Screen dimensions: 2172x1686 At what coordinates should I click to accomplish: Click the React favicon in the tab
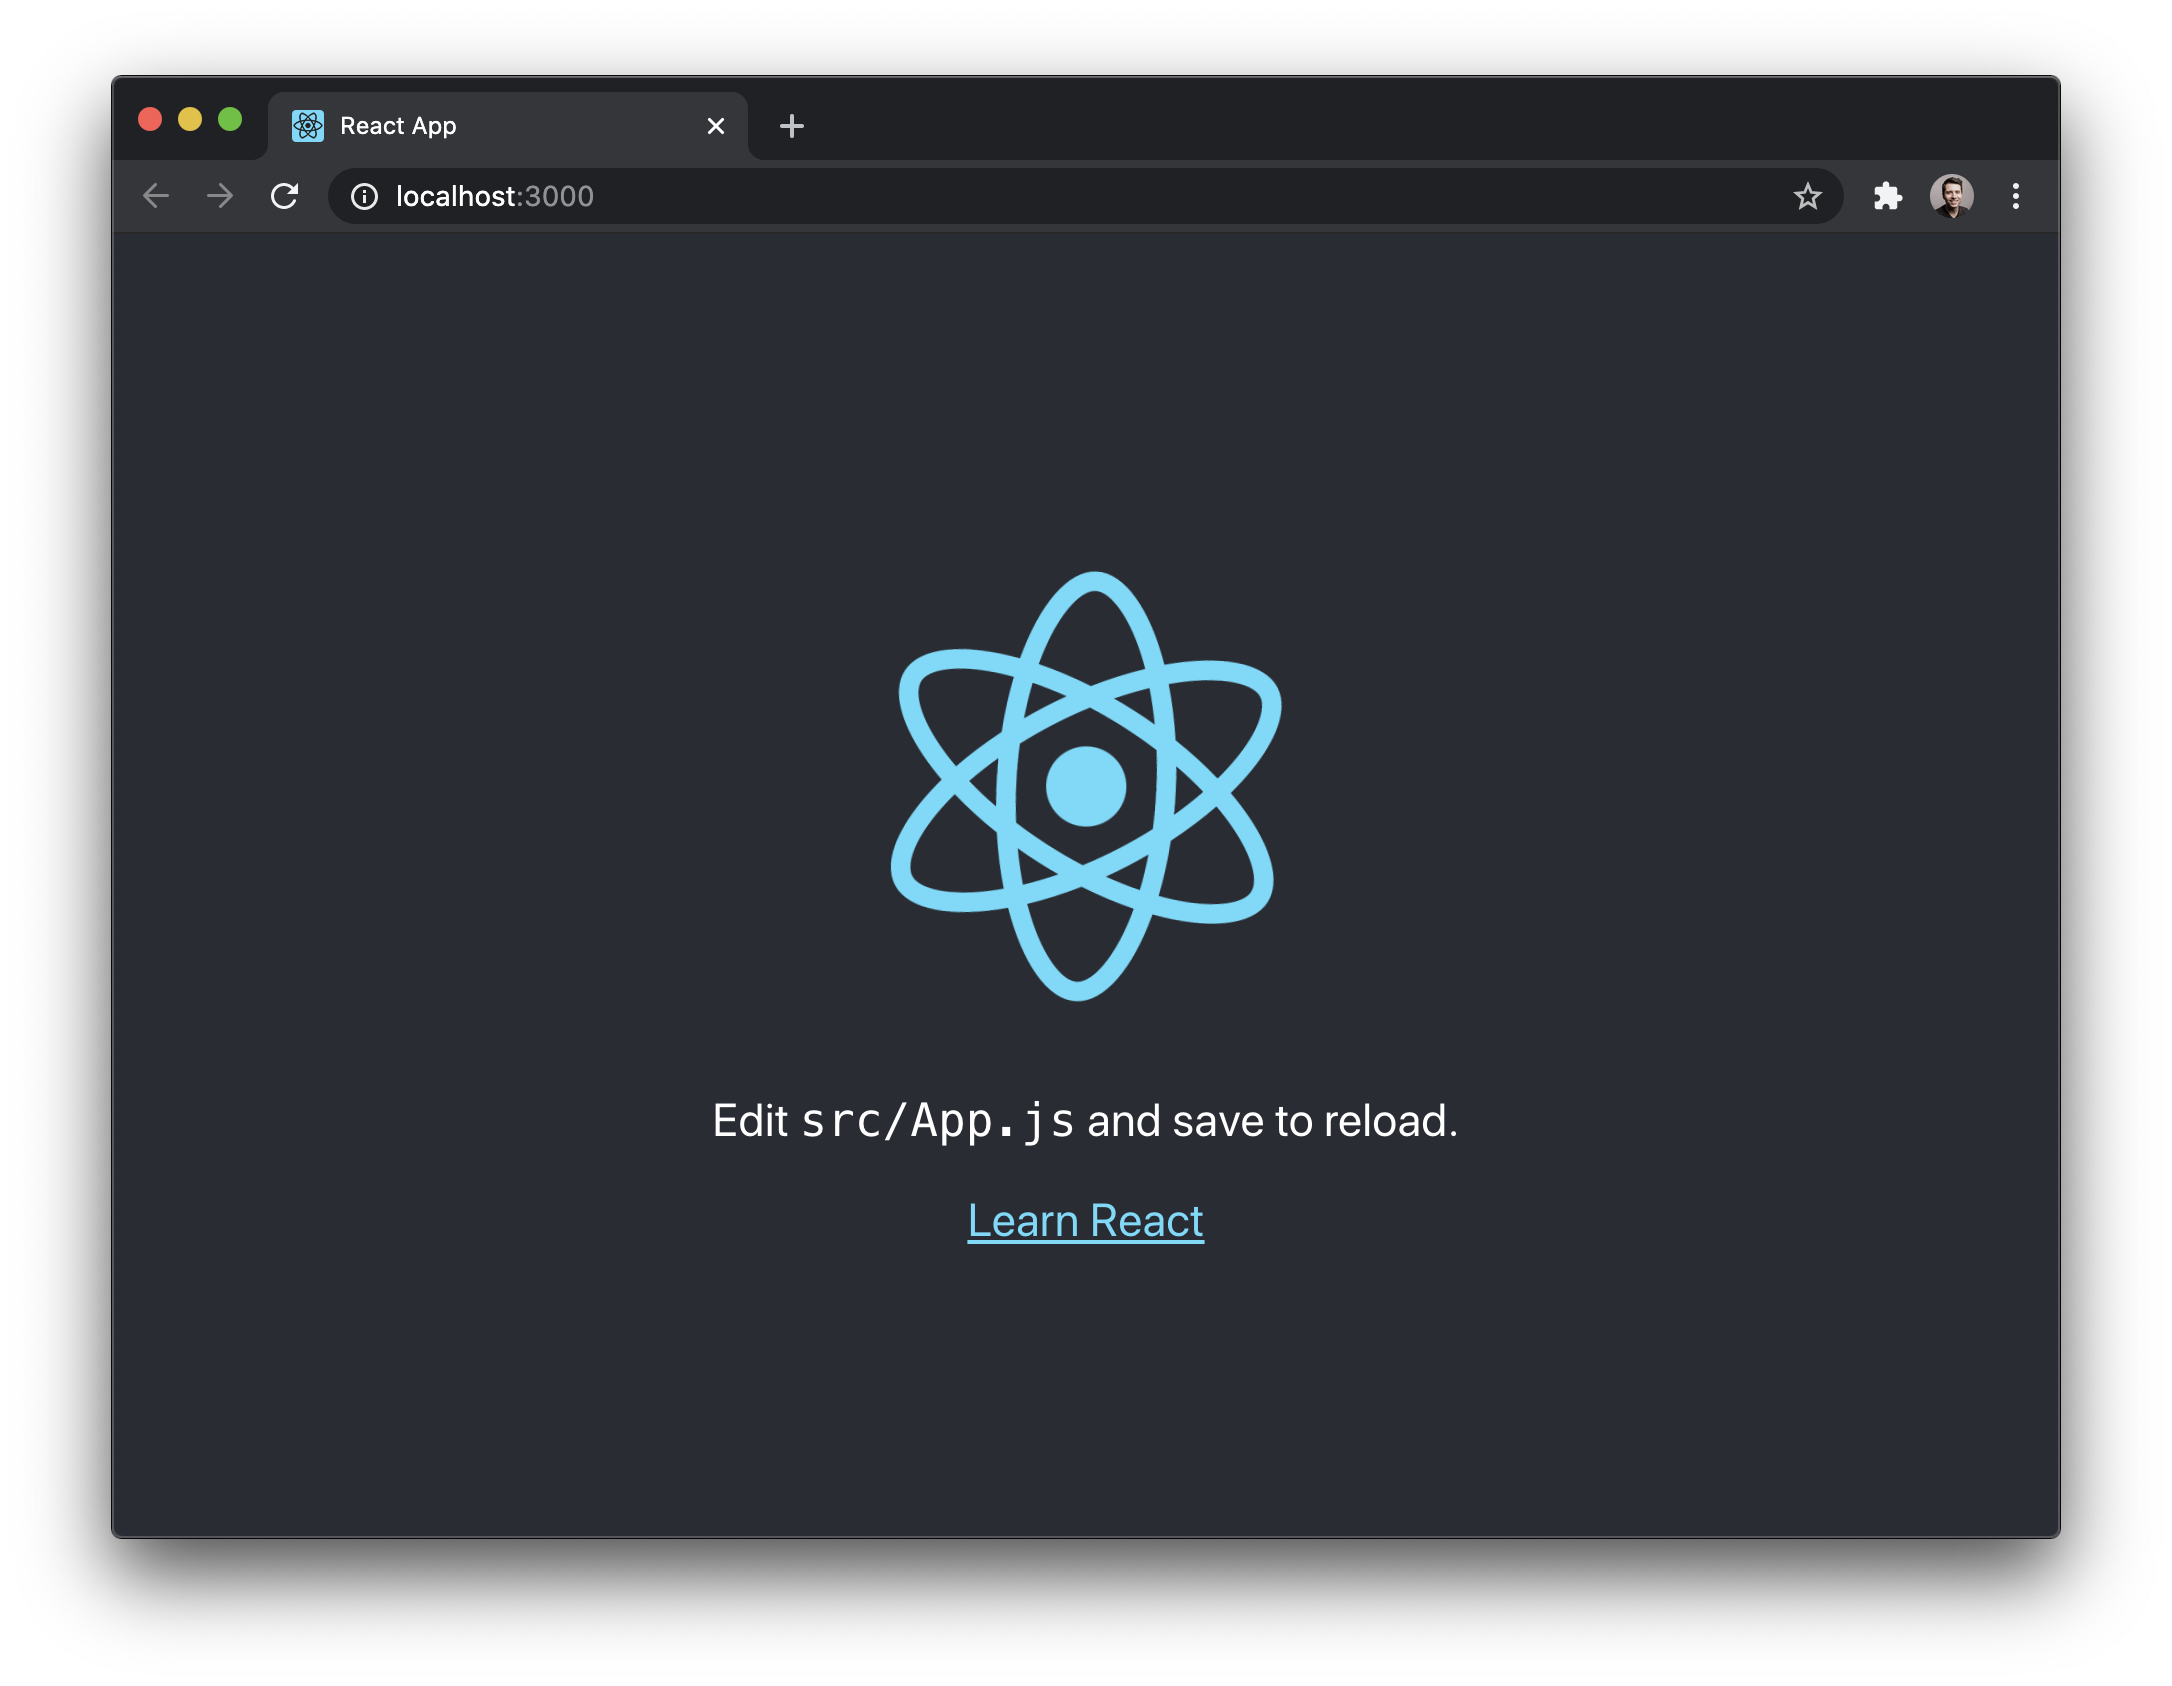(308, 126)
